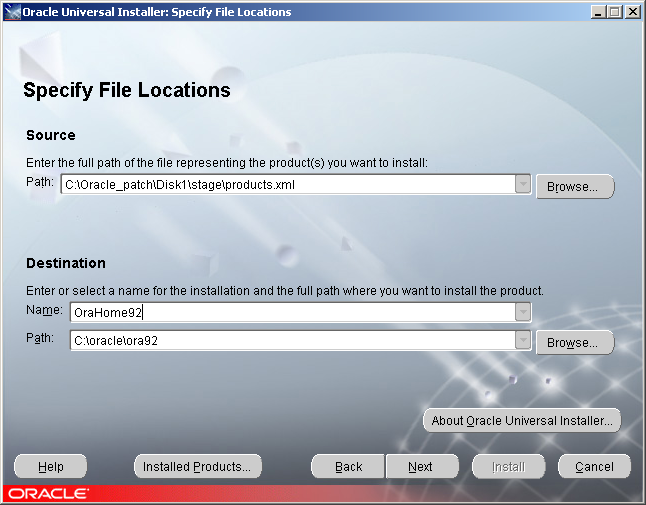The image size is (646, 505).
Task: Browse for the source products.xml file
Action: tap(575, 187)
